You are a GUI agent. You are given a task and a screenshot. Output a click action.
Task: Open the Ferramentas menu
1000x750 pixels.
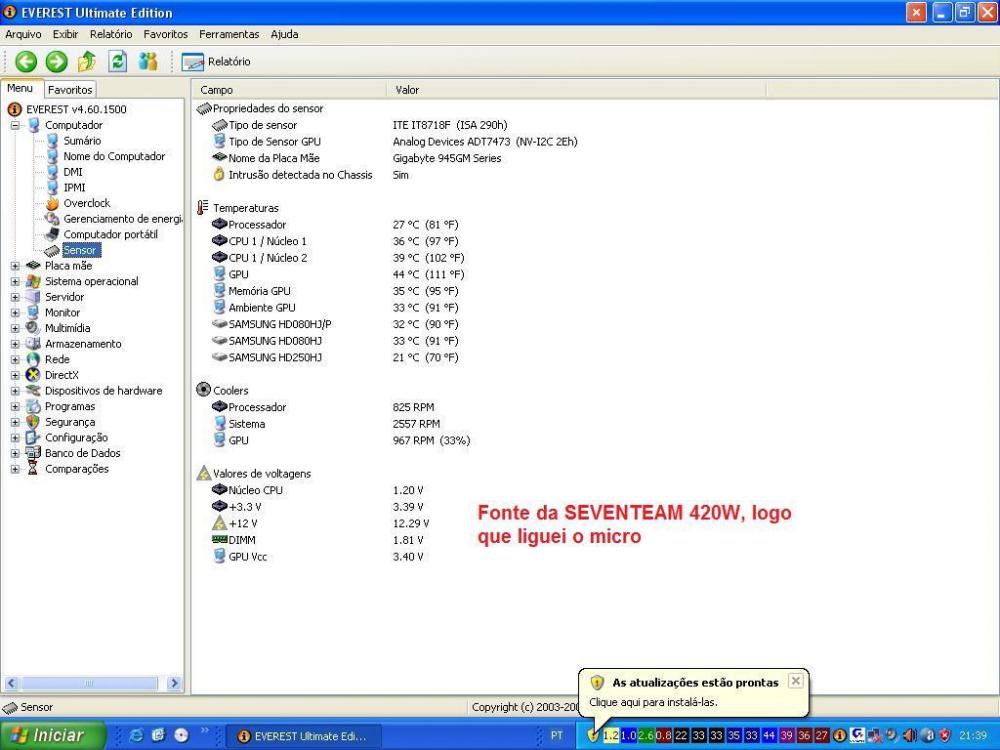click(229, 34)
